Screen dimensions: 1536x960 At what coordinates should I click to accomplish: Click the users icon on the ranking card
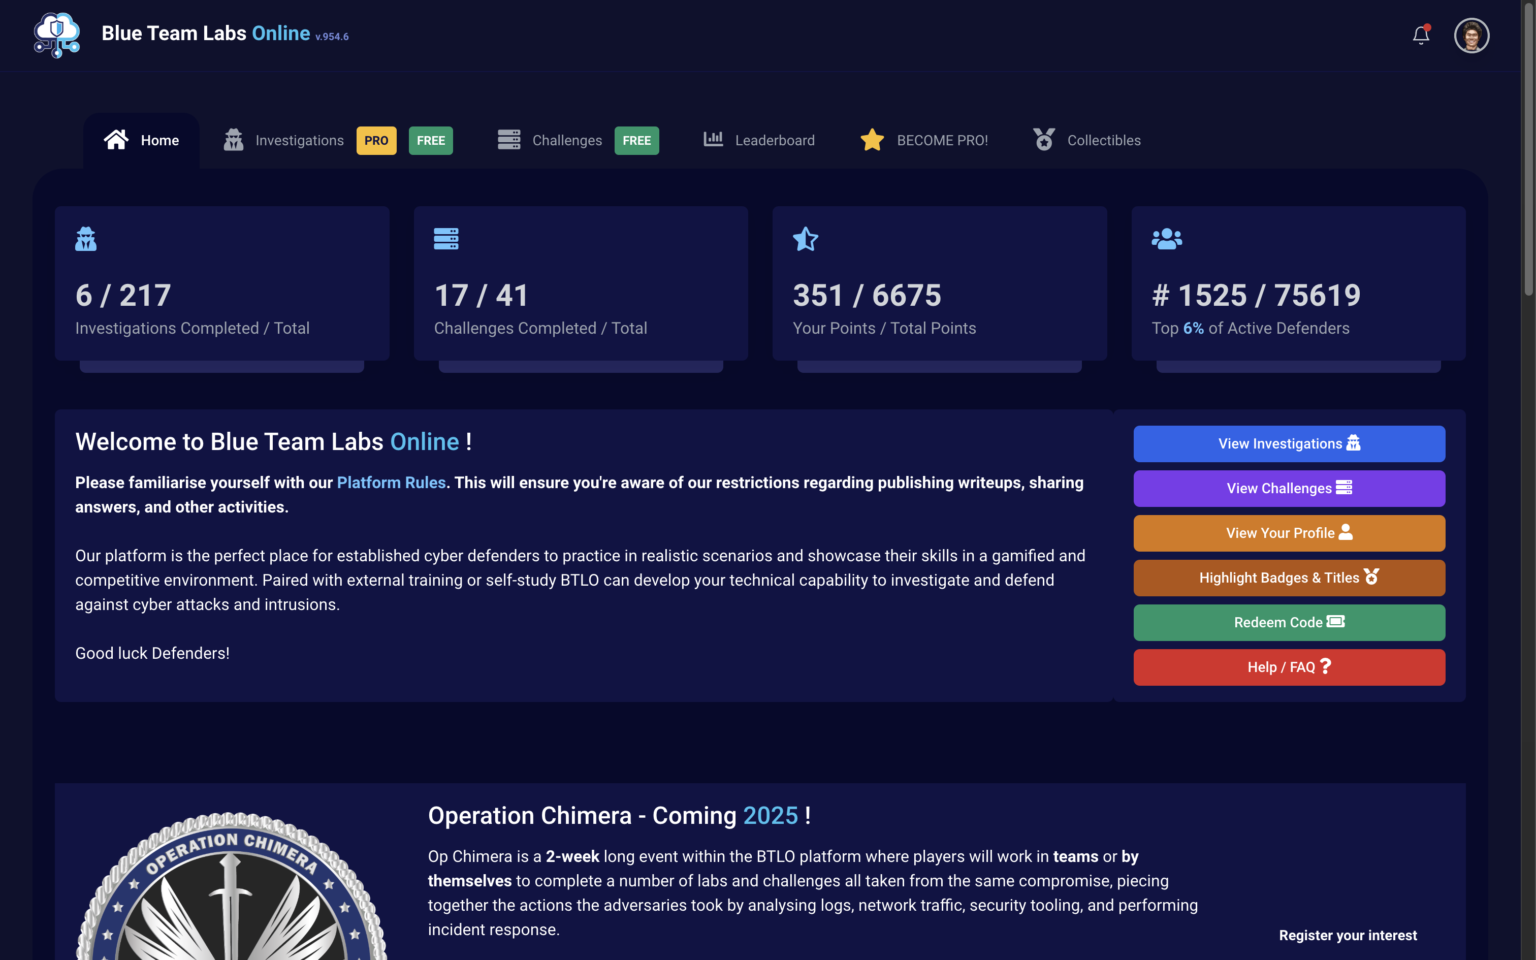pos(1167,239)
